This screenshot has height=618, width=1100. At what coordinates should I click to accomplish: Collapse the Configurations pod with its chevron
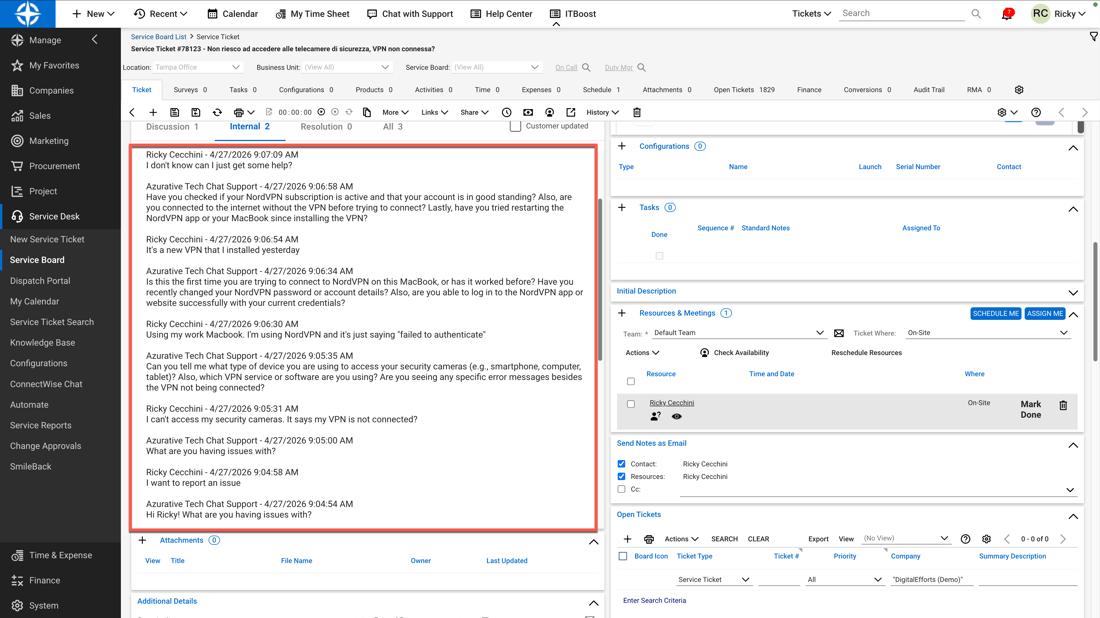pyautogui.click(x=1073, y=147)
